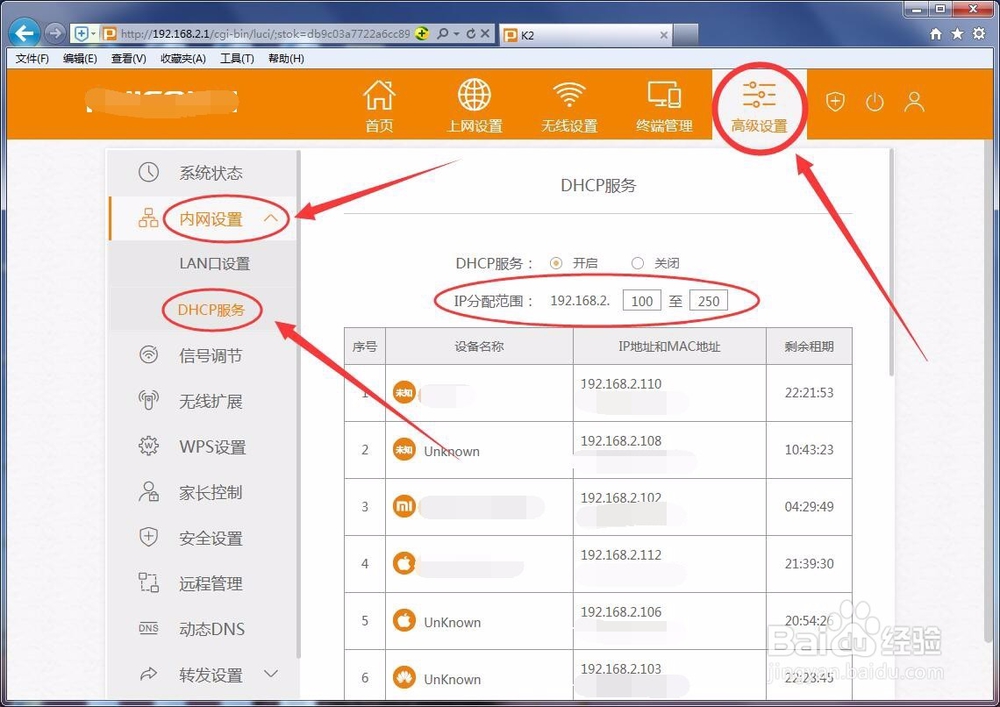The height and width of the screenshot is (707, 1000).
Task: Open the 工具(T) menu
Action: coord(238,58)
